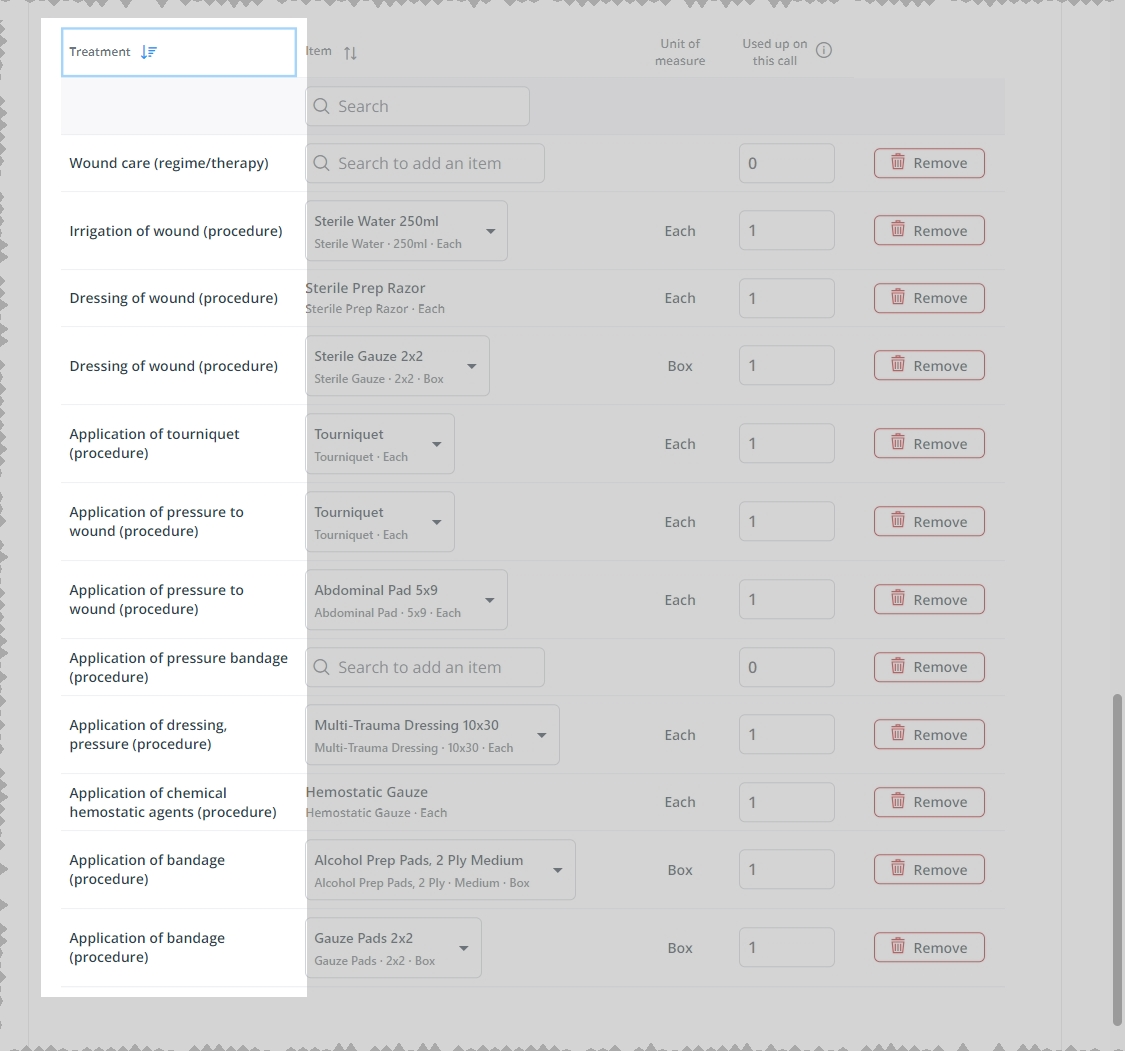Remove the Multi-Trauma Dressing row
Screen dimensions: 1125x1051
929,735
